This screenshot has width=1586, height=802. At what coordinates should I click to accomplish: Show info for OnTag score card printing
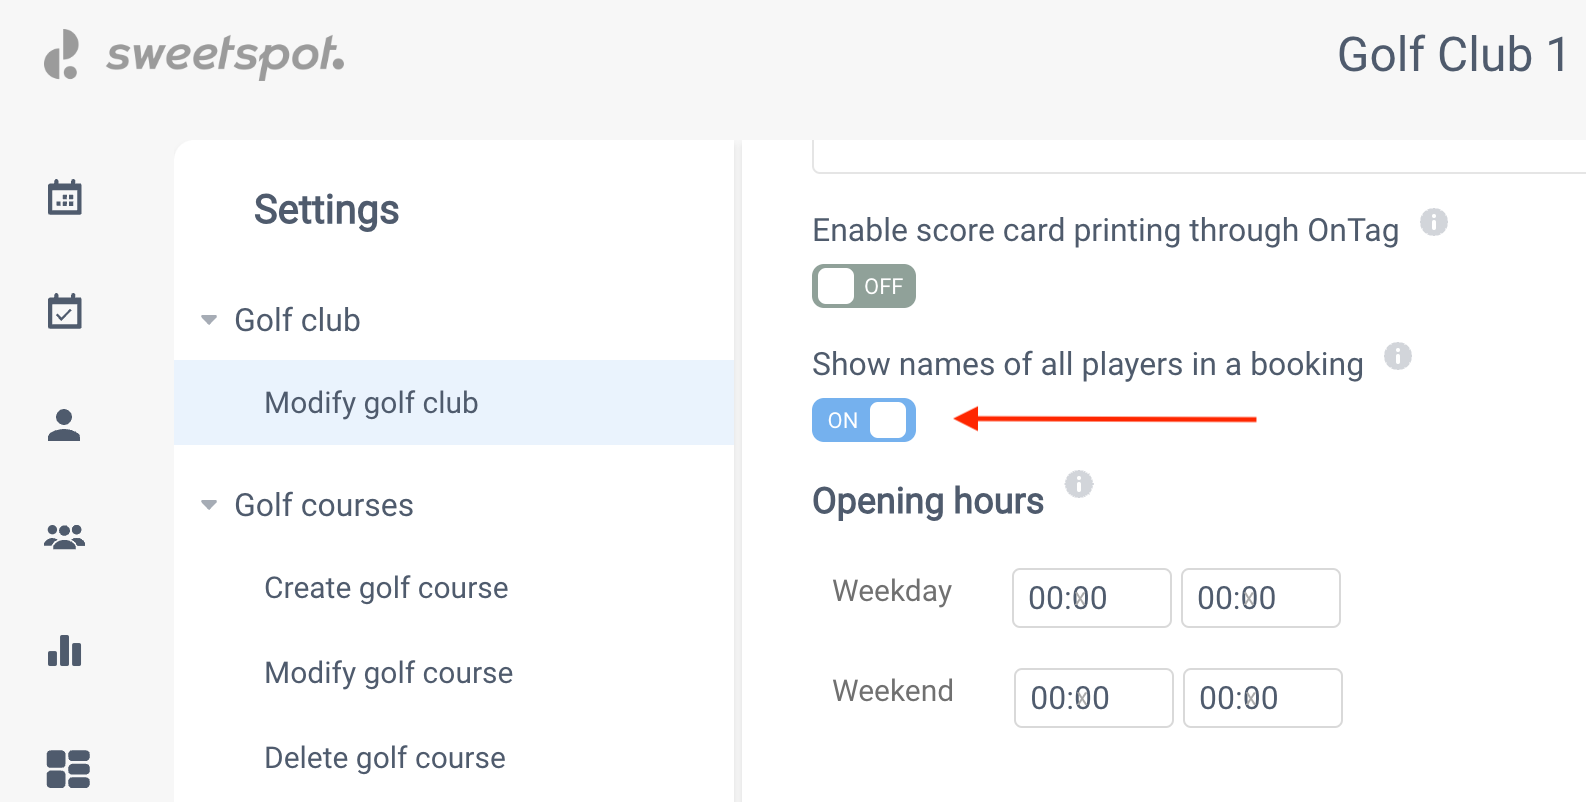1434,222
